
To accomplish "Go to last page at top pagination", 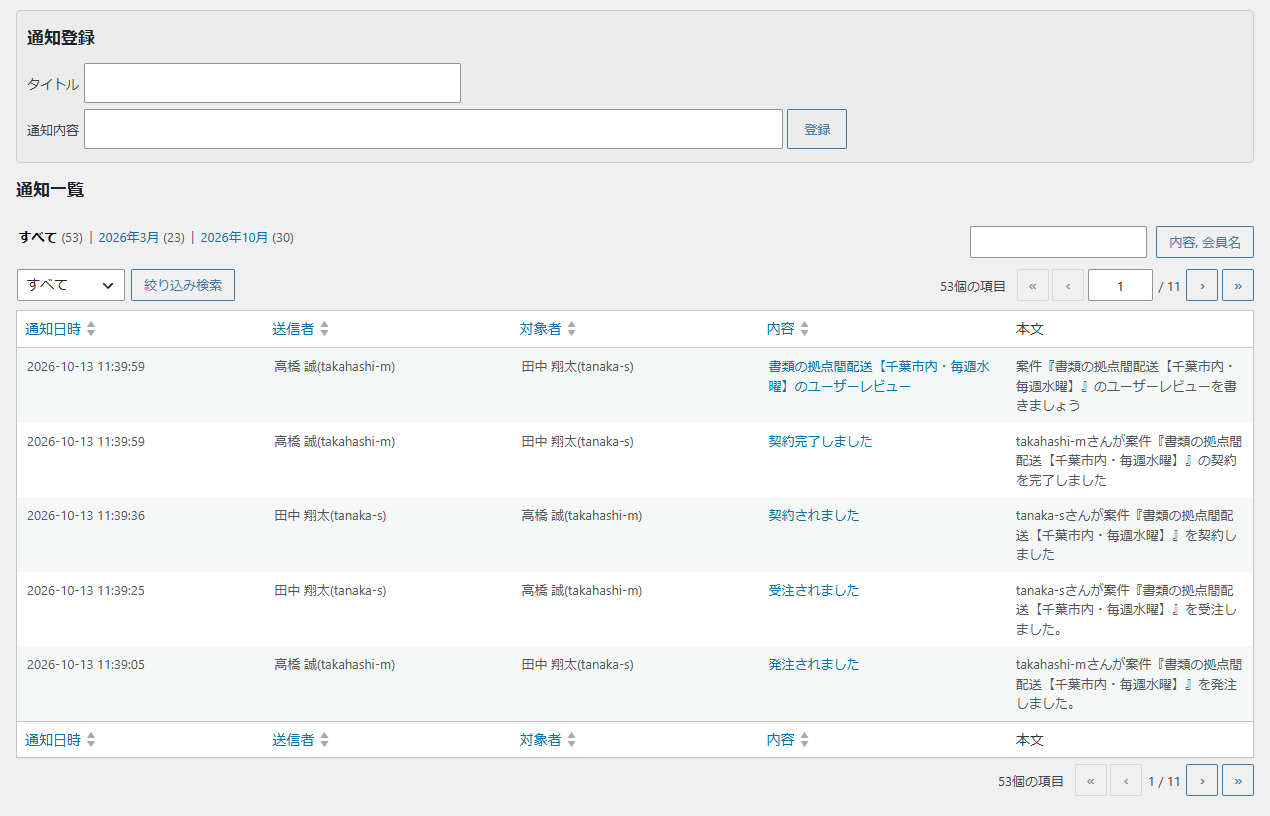I will 1238,285.
